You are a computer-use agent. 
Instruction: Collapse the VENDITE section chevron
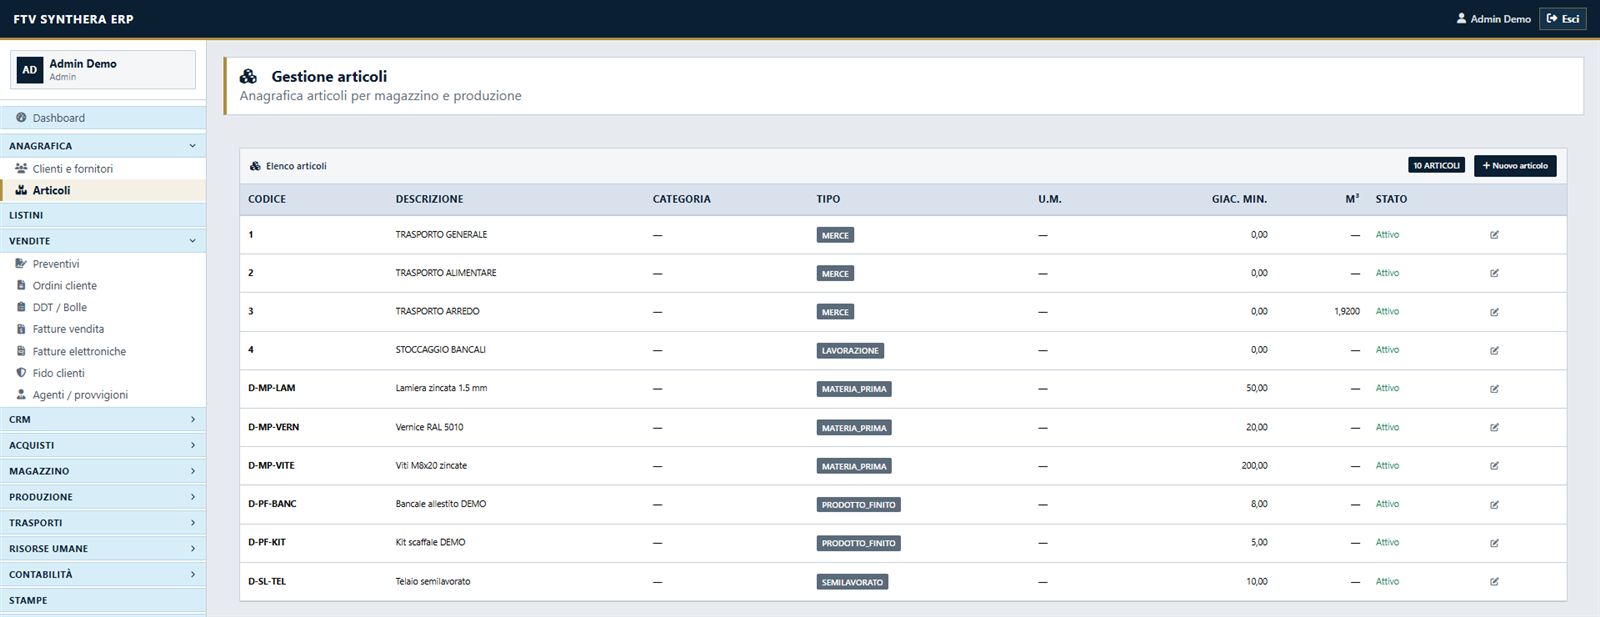coord(192,241)
